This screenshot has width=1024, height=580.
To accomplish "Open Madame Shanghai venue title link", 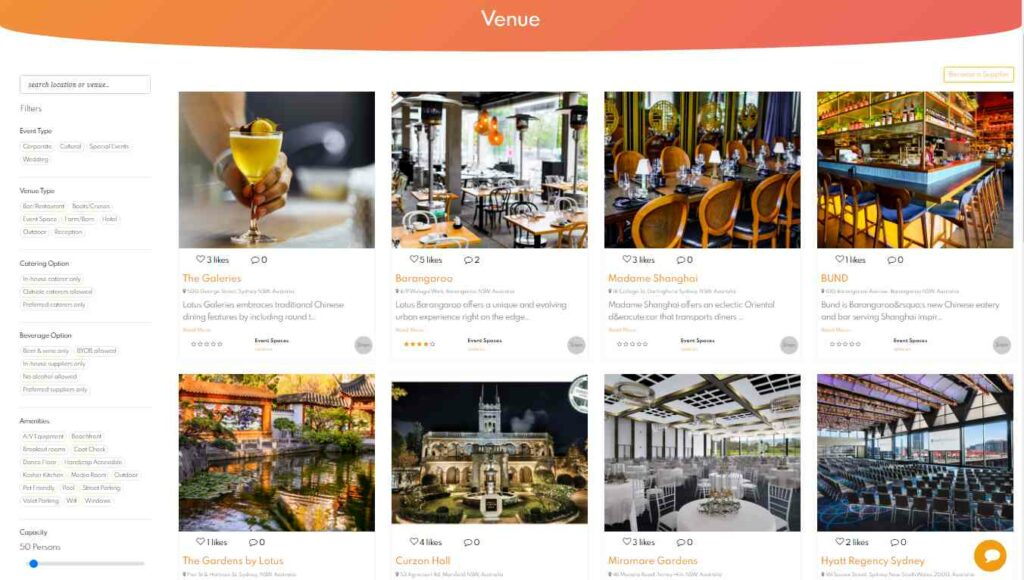I will click(652, 278).
